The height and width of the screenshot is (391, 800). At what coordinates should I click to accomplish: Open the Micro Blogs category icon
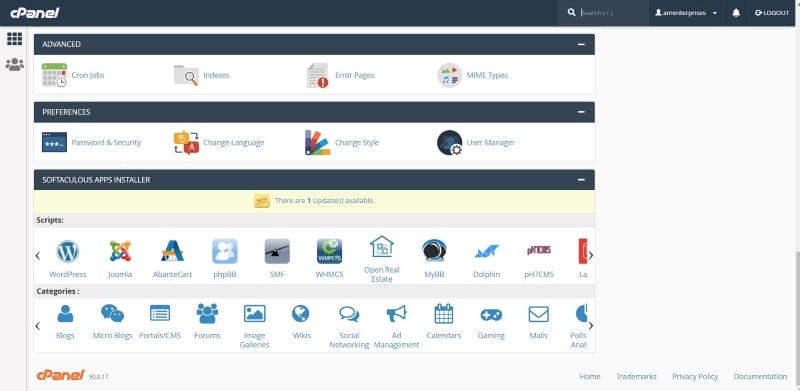[x=112, y=313]
